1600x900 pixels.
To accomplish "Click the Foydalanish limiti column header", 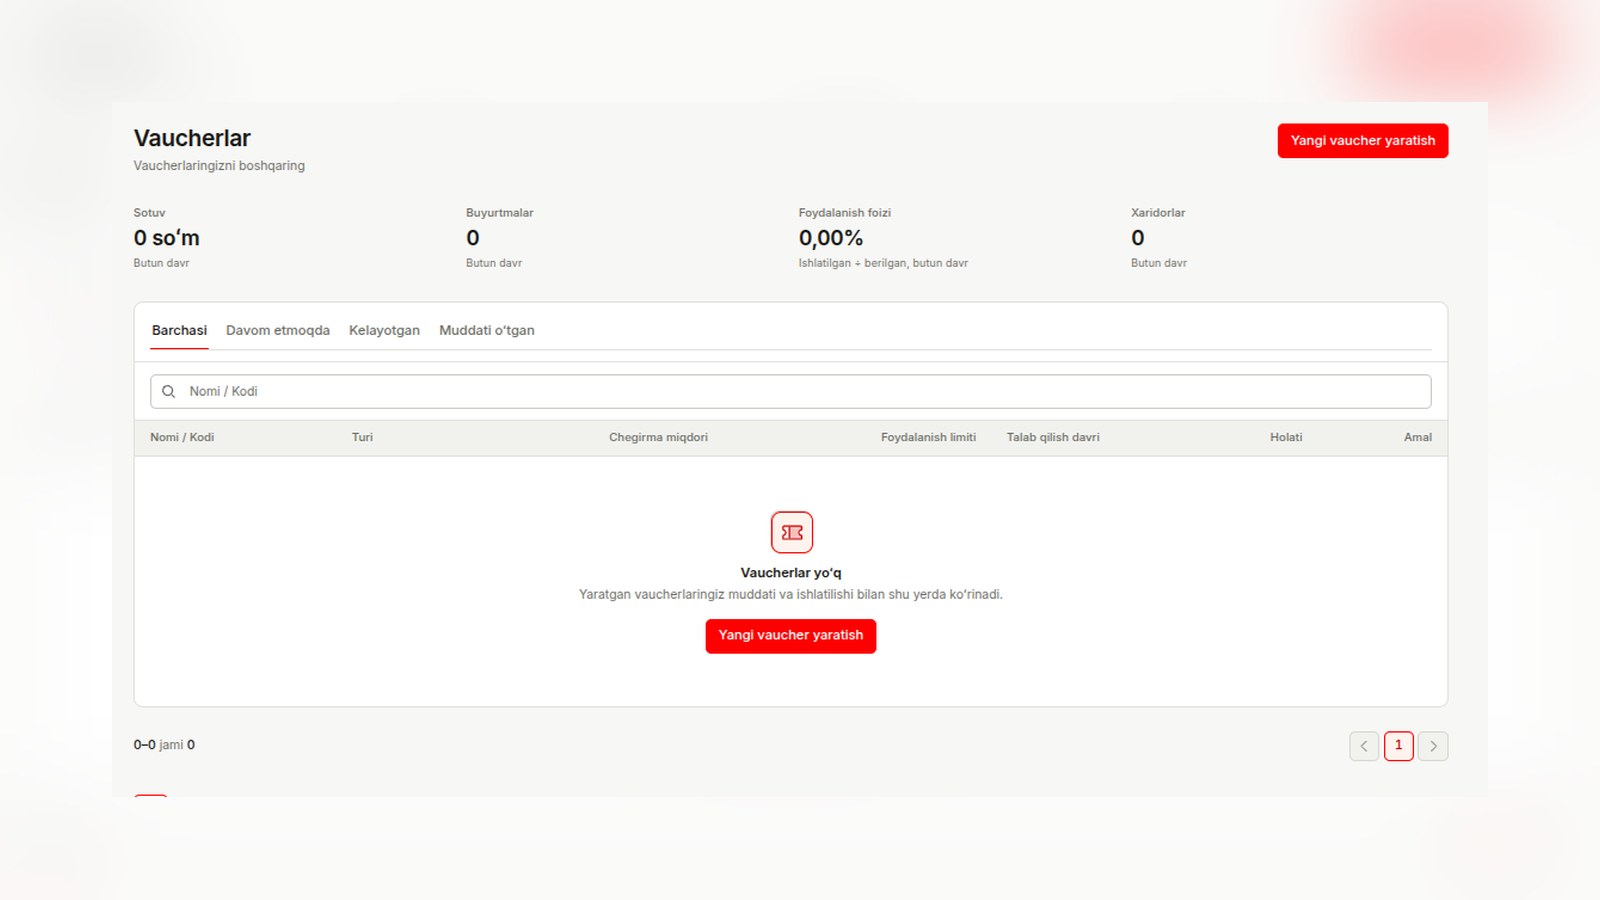I will click(928, 438).
